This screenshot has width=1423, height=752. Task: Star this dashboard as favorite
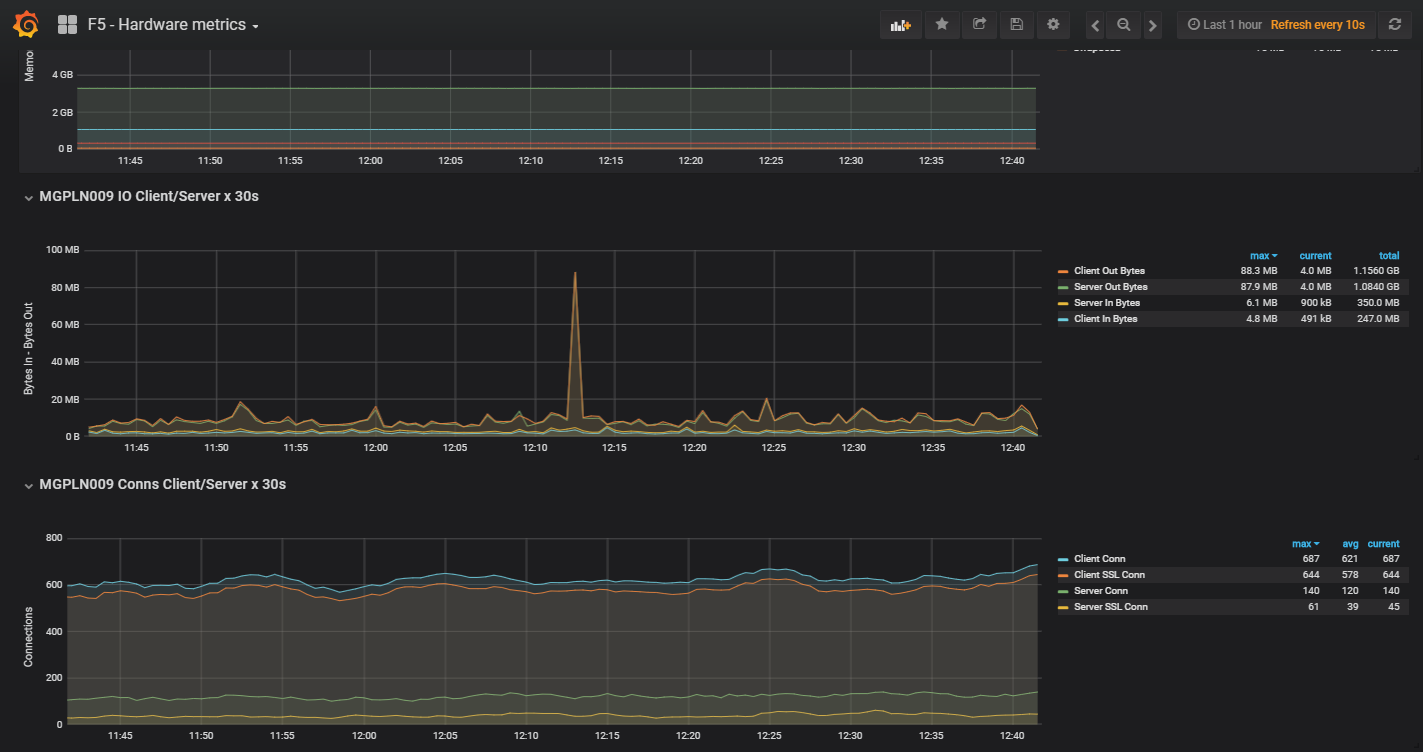pyautogui.click(x=942, y=25)
